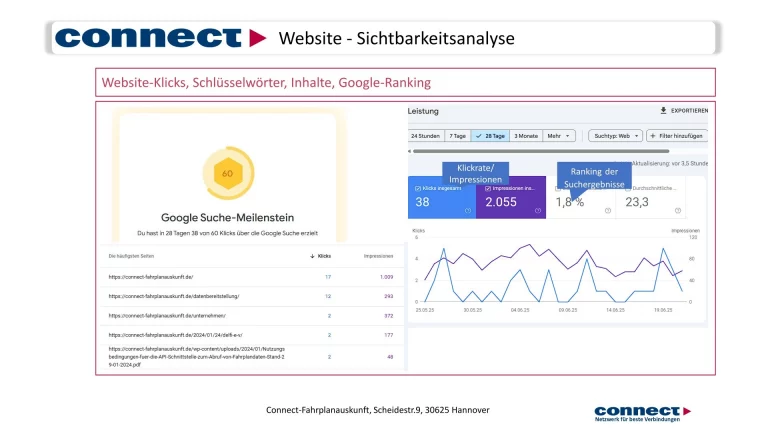Click the 2 clicks value in delfi-e-v row
This screenshot has height=432, width=768.
(x=329, y=335)
